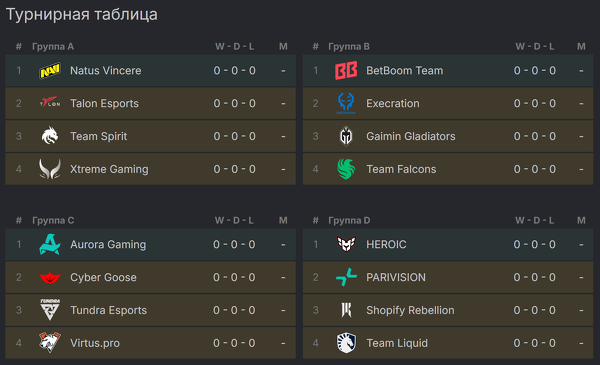Open the Execration blue logo

click(x=346, y=103)
